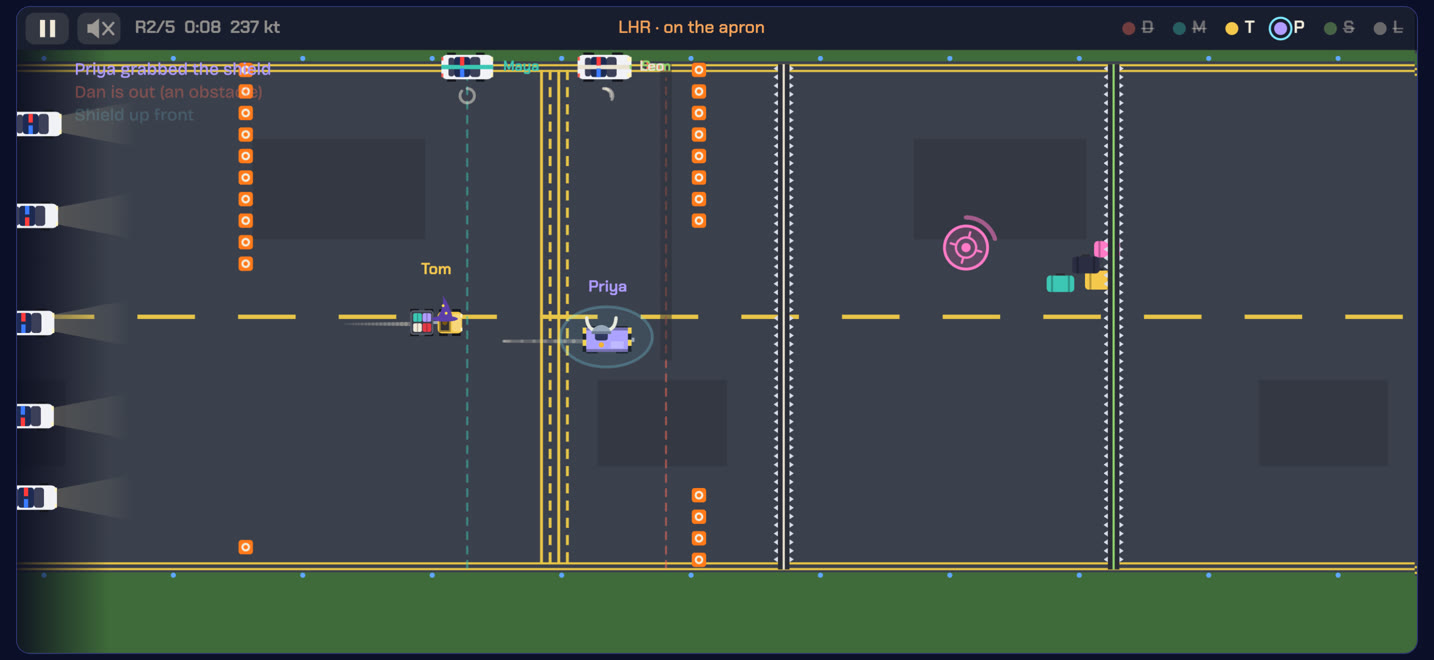Click the pink suitcase
The height and width of the screenshot is (660, 1434).
(1101, 249)
